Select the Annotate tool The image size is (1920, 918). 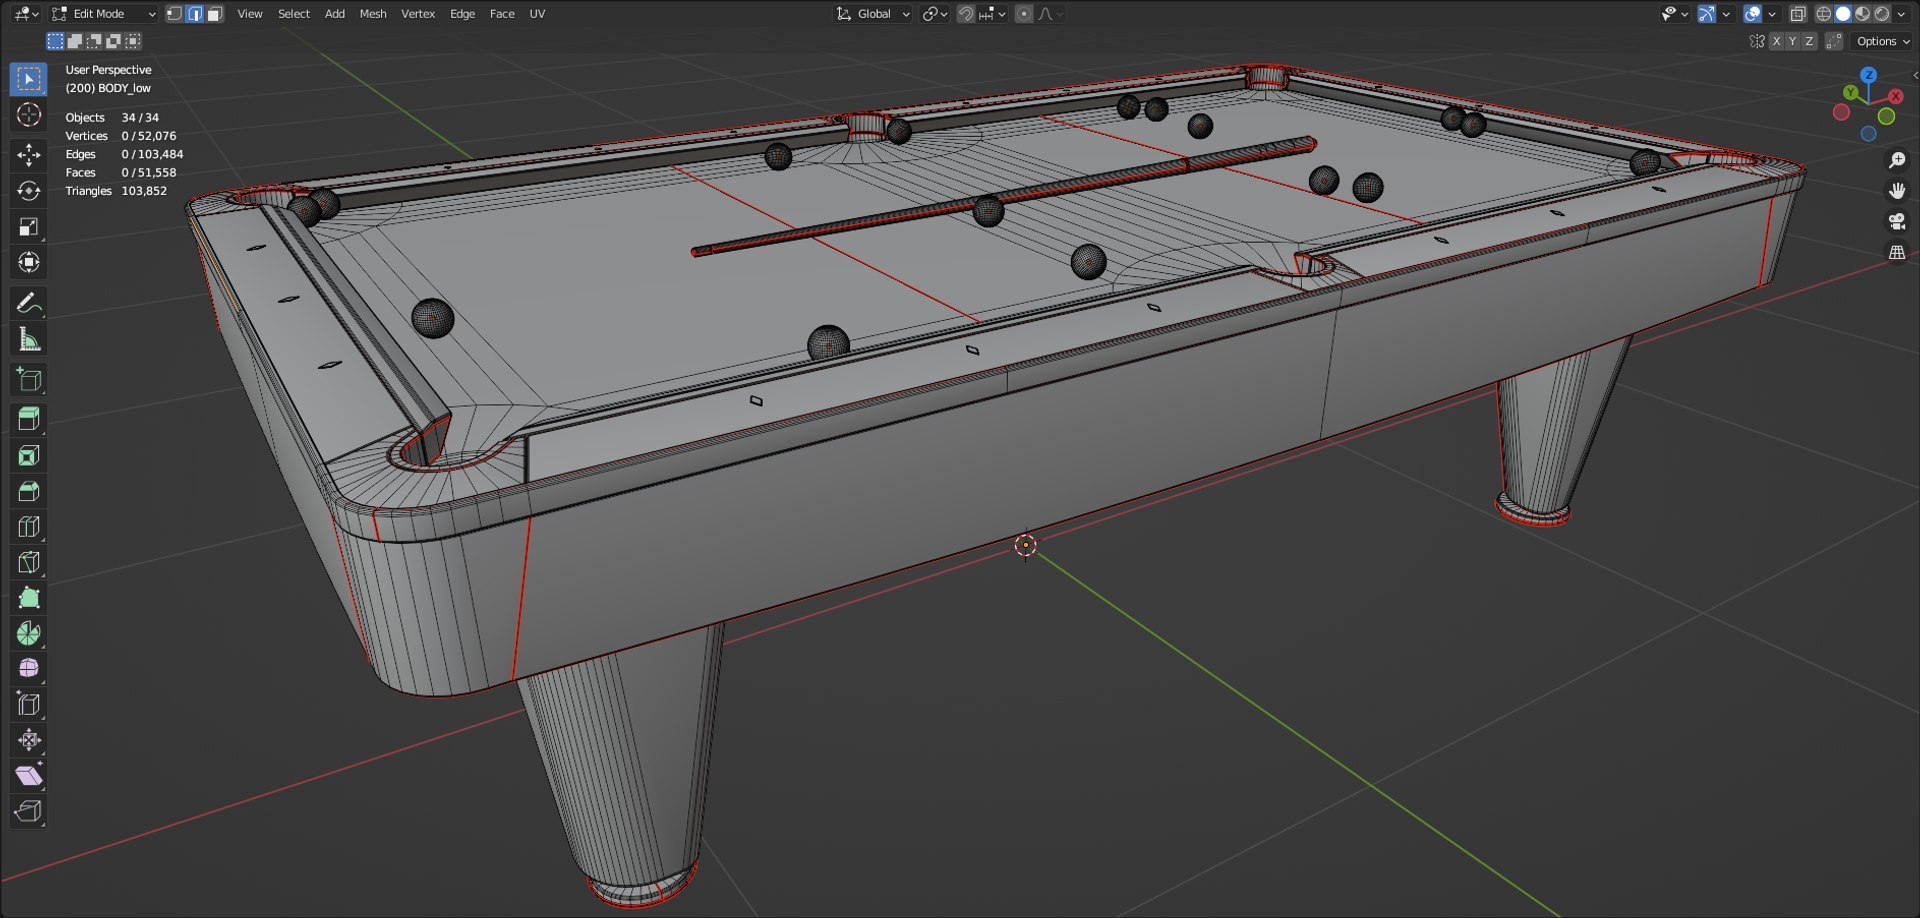point(28,303)
